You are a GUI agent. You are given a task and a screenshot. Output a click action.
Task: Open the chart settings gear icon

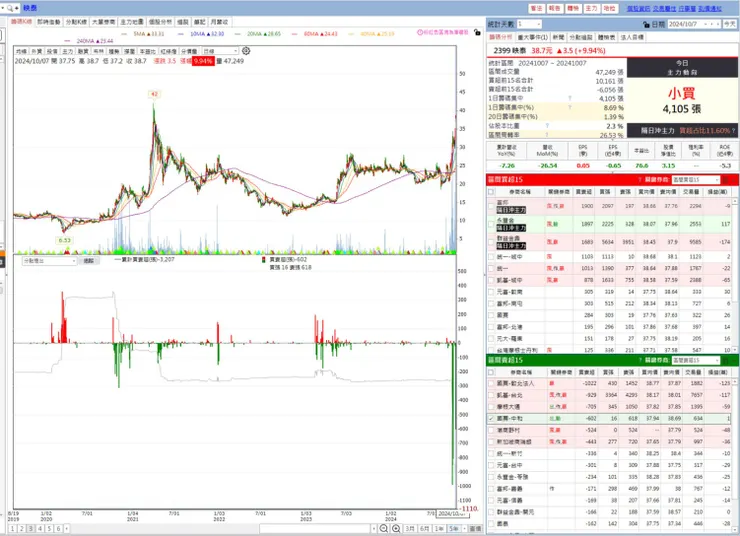click(x=246, y=51)
